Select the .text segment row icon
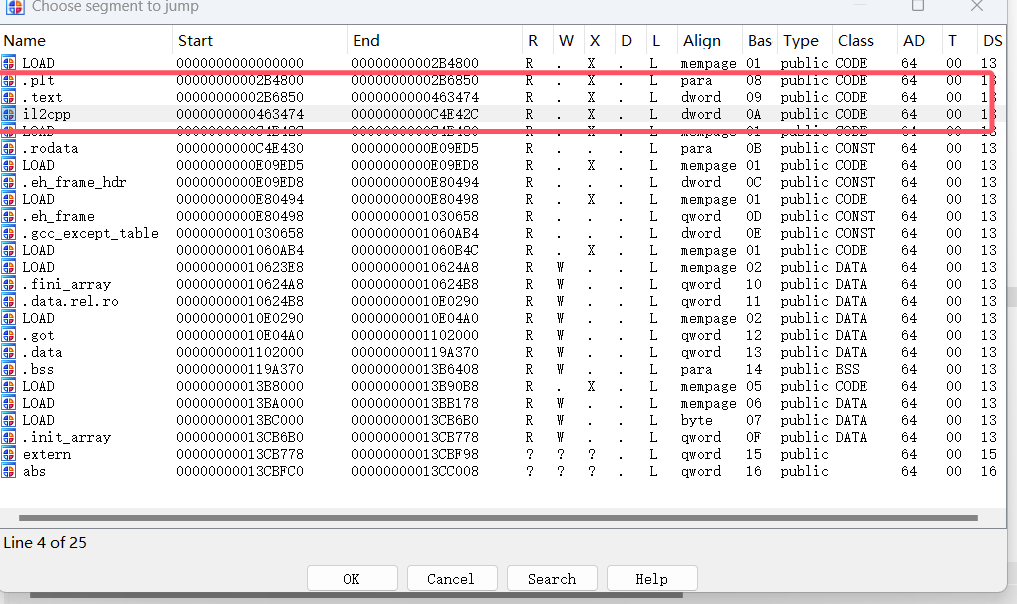This screenshot has height=604, width=1017. (8, 97)
